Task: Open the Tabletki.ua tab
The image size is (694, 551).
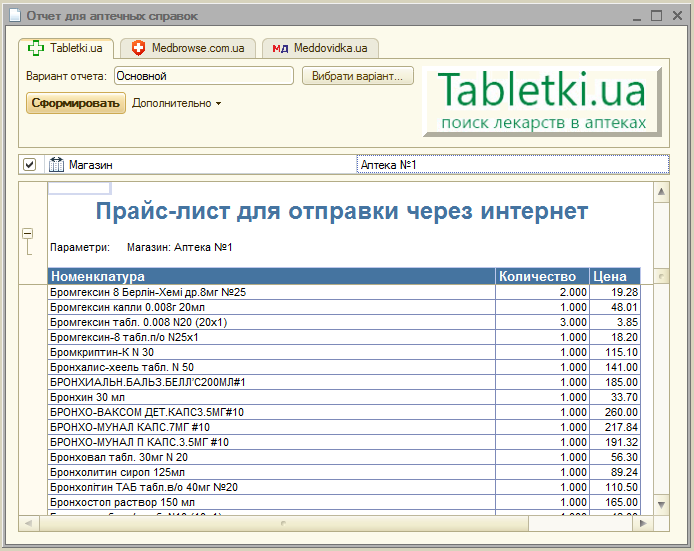Action: [66, 48]
